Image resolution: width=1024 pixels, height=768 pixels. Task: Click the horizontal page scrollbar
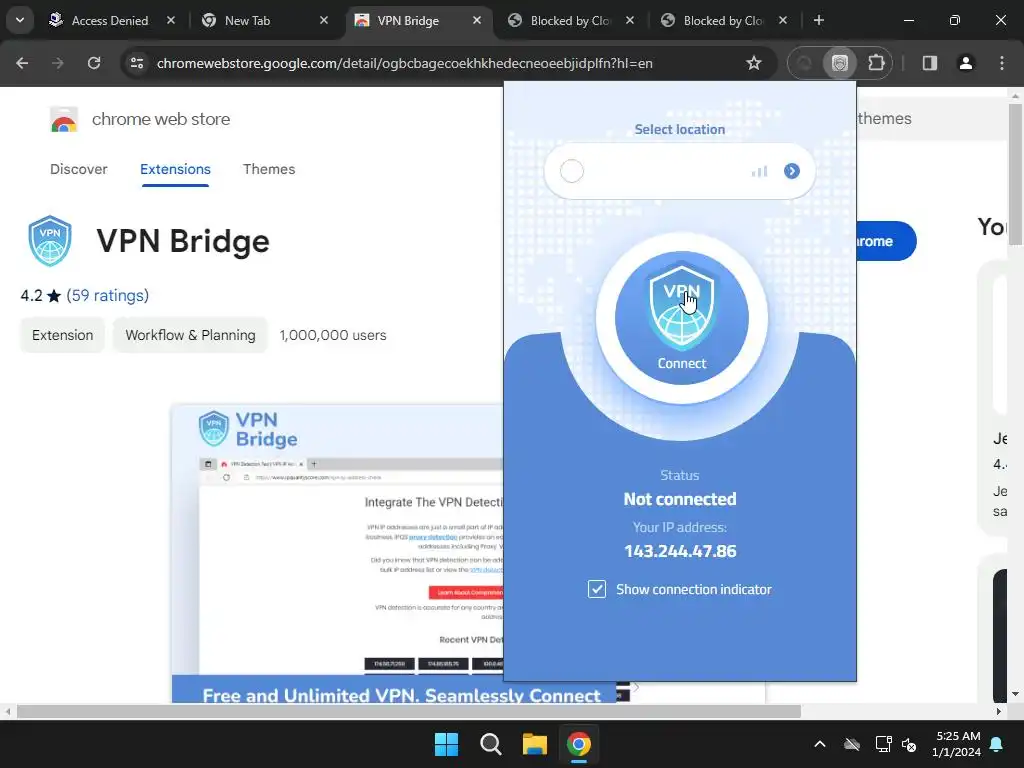click(x=409, y=711)
